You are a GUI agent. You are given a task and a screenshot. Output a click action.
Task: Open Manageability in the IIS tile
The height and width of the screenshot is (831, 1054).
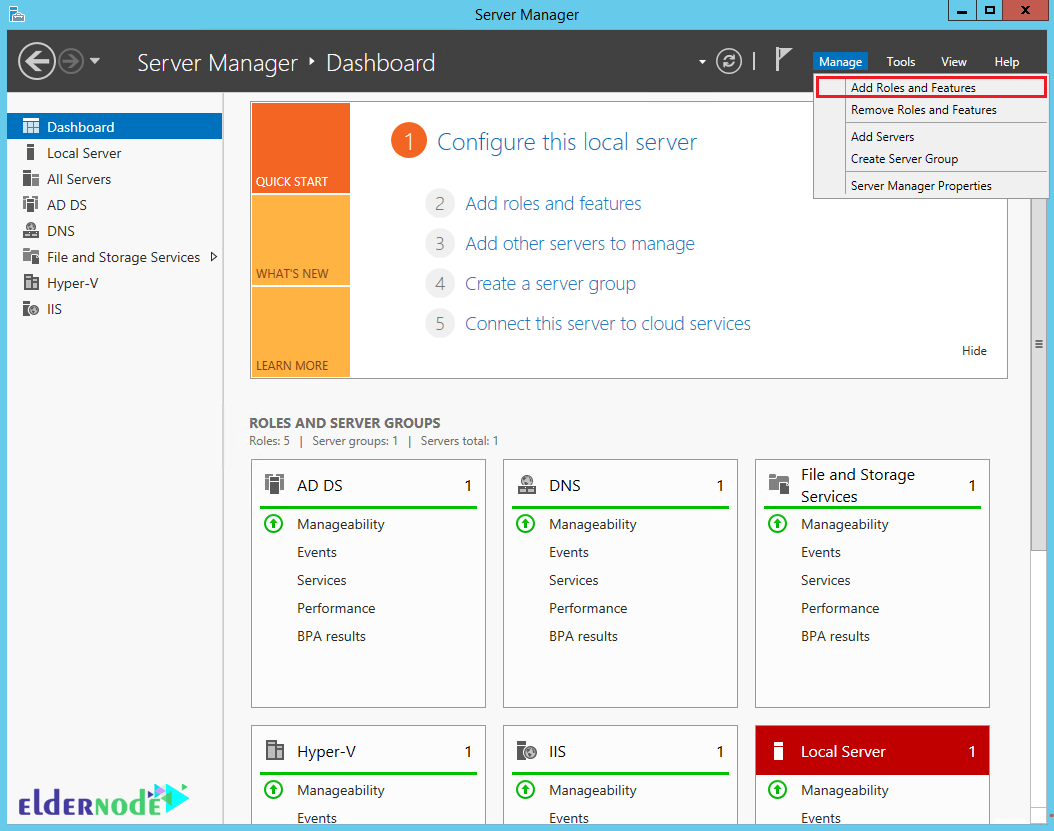(x=592, y=790)
